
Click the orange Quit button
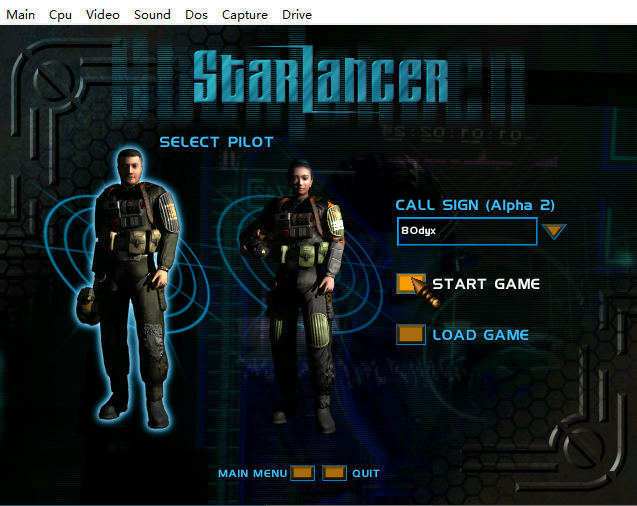click(x=334, y=473)
